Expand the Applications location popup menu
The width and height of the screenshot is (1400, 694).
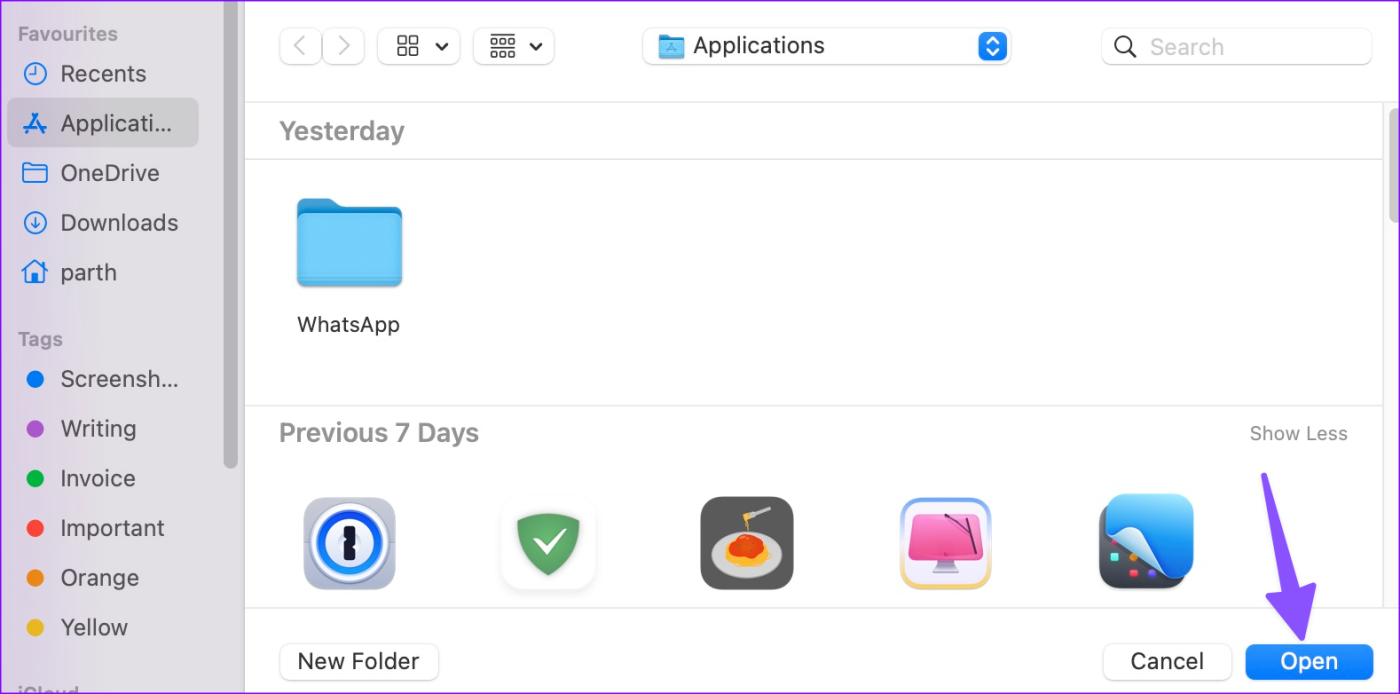click(x=991, y=46)
